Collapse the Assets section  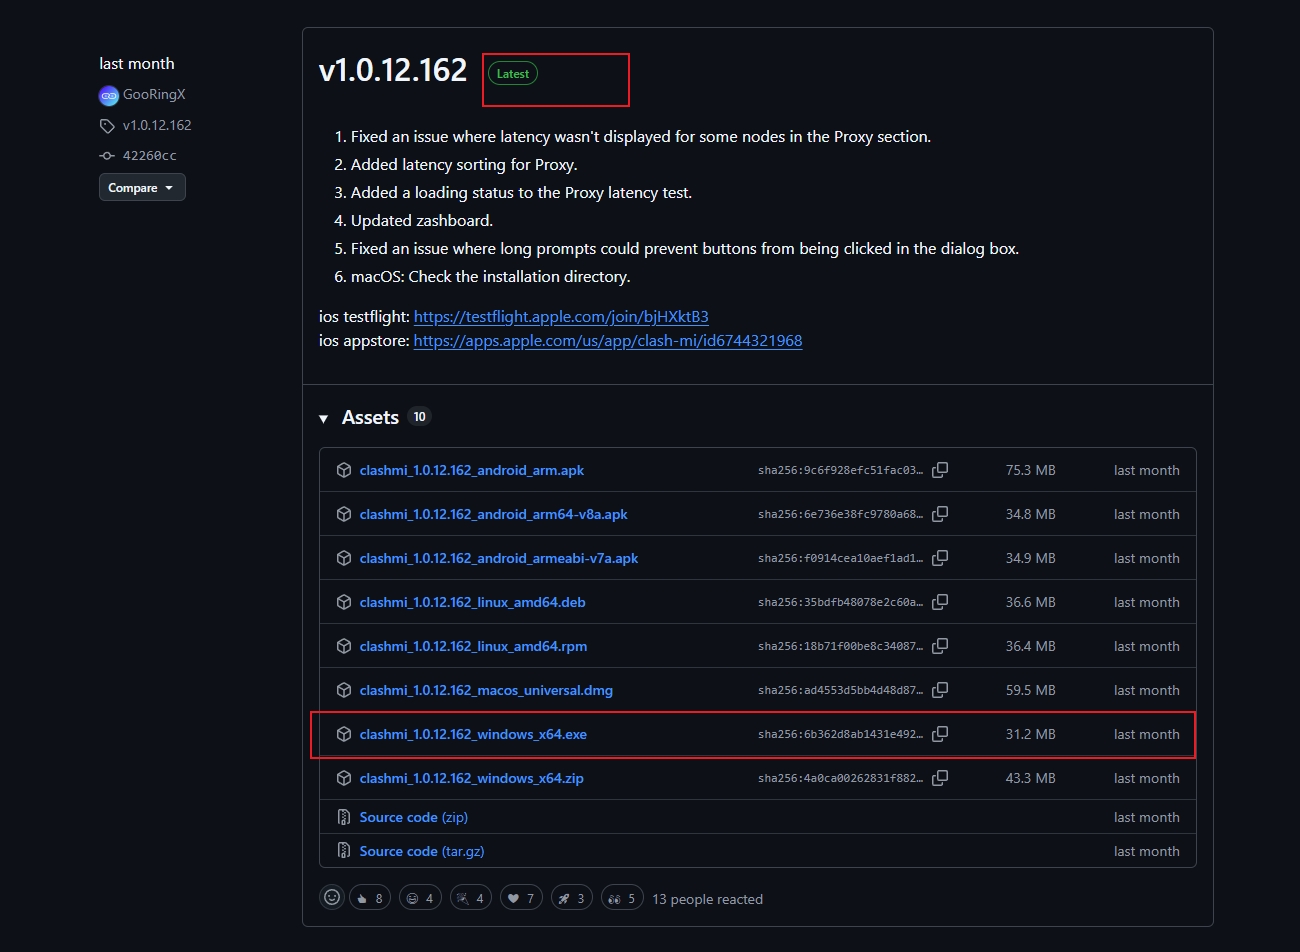[x=324, y=418]
